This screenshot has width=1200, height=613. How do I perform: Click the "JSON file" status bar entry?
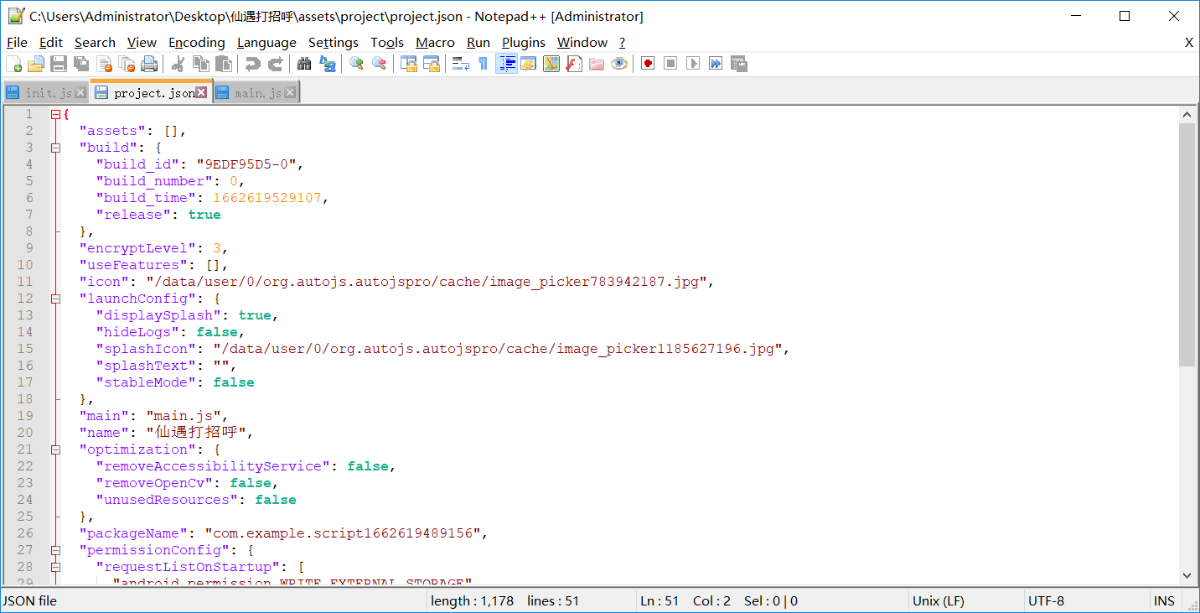tap(30, 601)
